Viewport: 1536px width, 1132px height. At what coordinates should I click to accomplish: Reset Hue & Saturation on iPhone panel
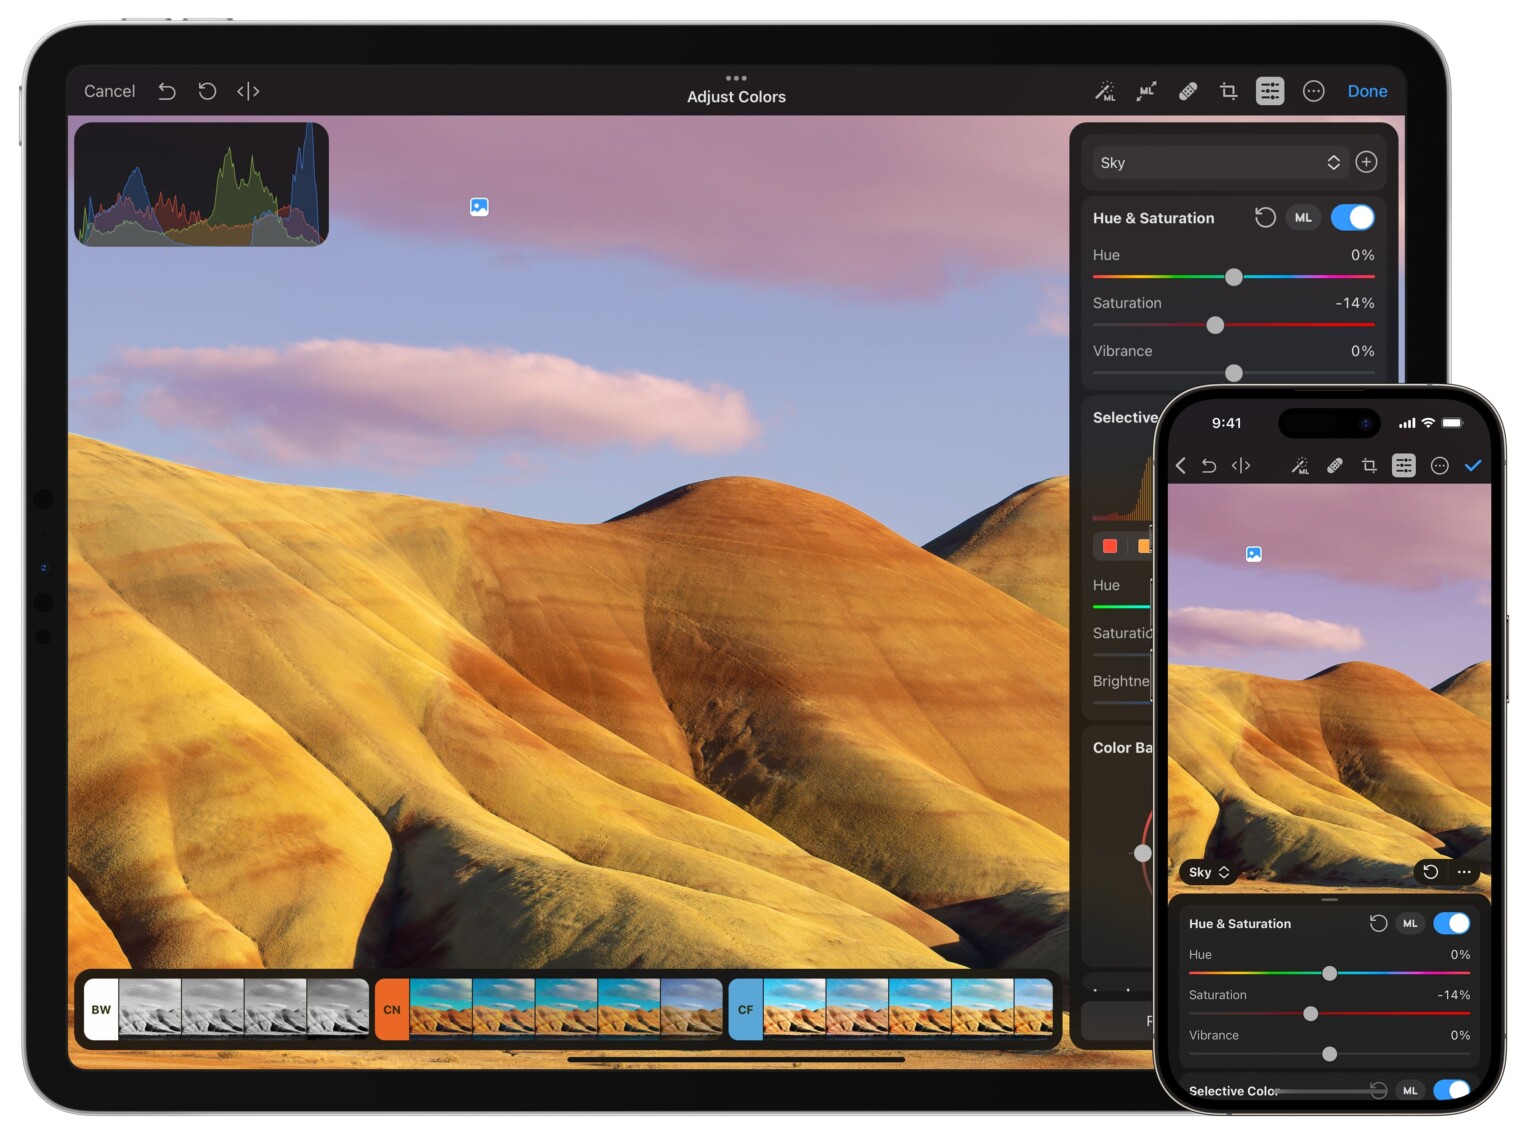[1378, 923]
